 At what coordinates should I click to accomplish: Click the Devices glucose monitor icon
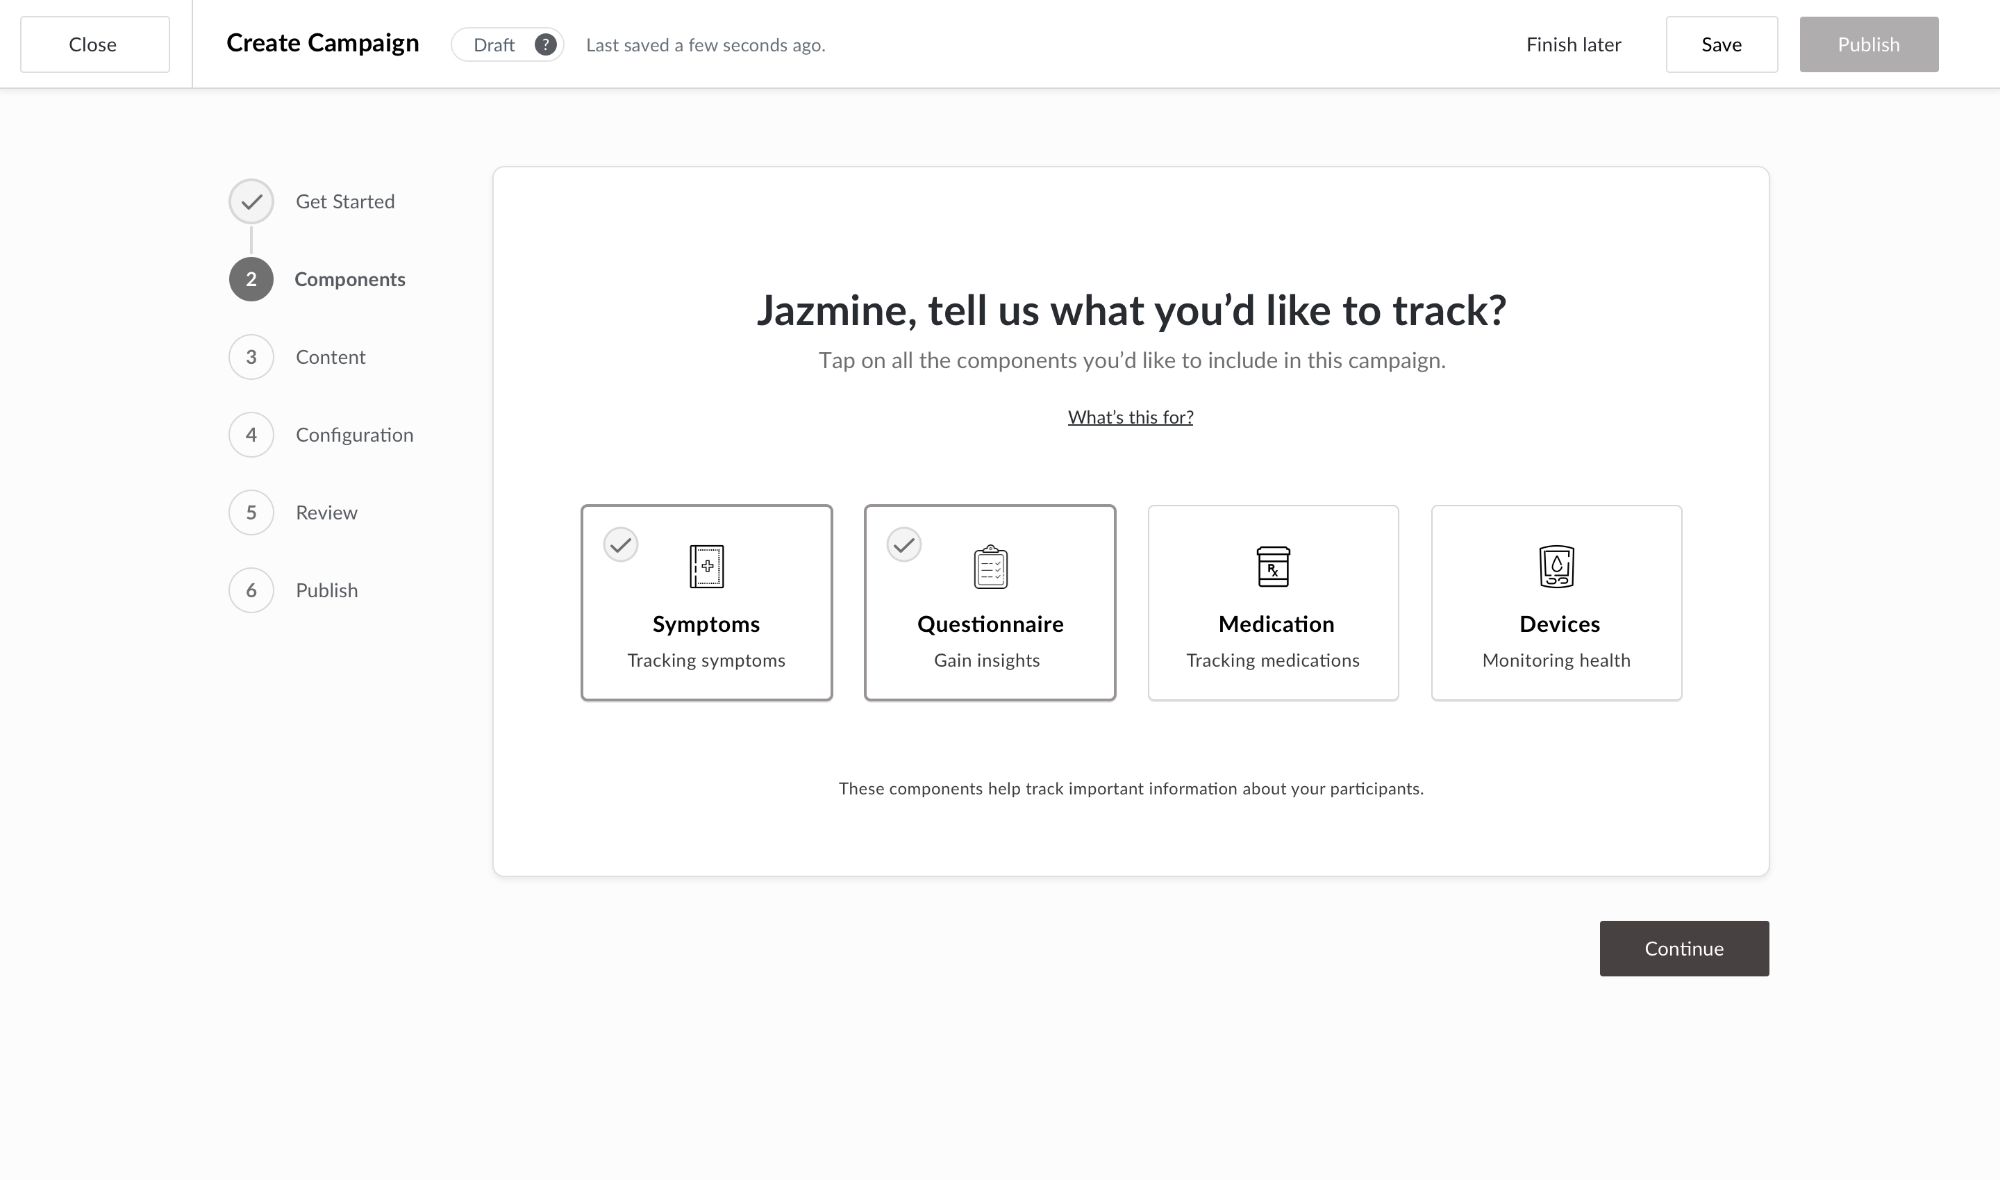[1556, 566]
